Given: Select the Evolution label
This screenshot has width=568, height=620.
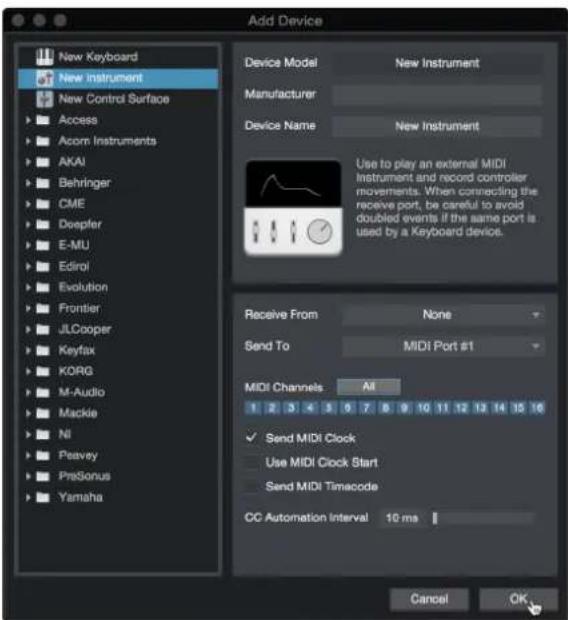Looking at the screenshot, I should pyautogui.click(x=83, y=287).
